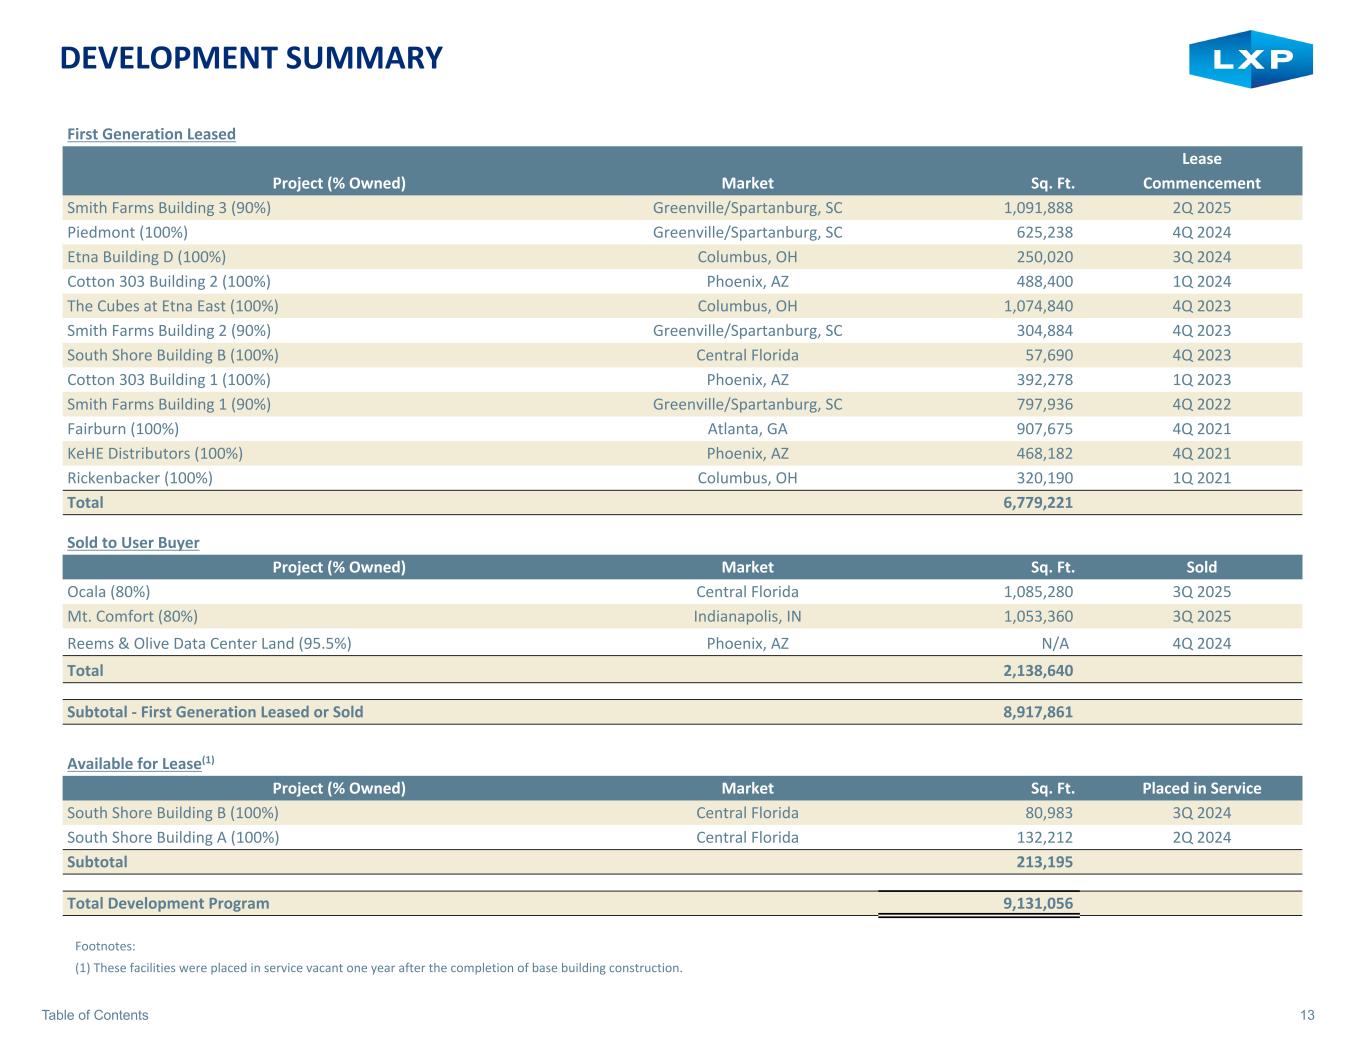Click "Cotton 303 Building 1 (100%)" project name
The height and width of the screenshot is (1055, 1365).
tap(169, 380)
